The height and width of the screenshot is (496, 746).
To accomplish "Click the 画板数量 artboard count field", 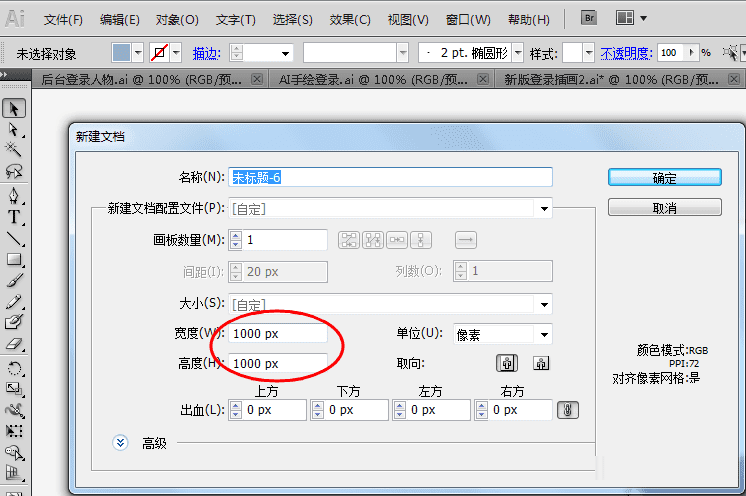I will click(x=285, y=240).
